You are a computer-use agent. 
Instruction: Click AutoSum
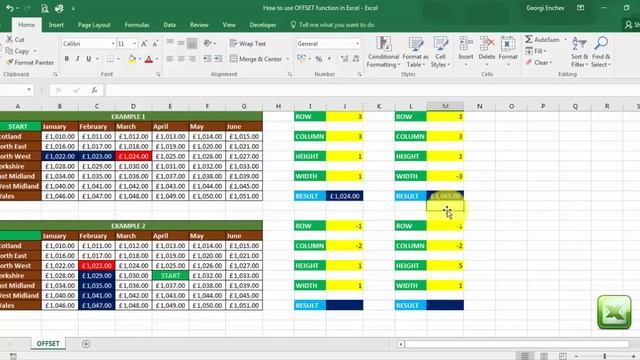click(x=542, y=40)
